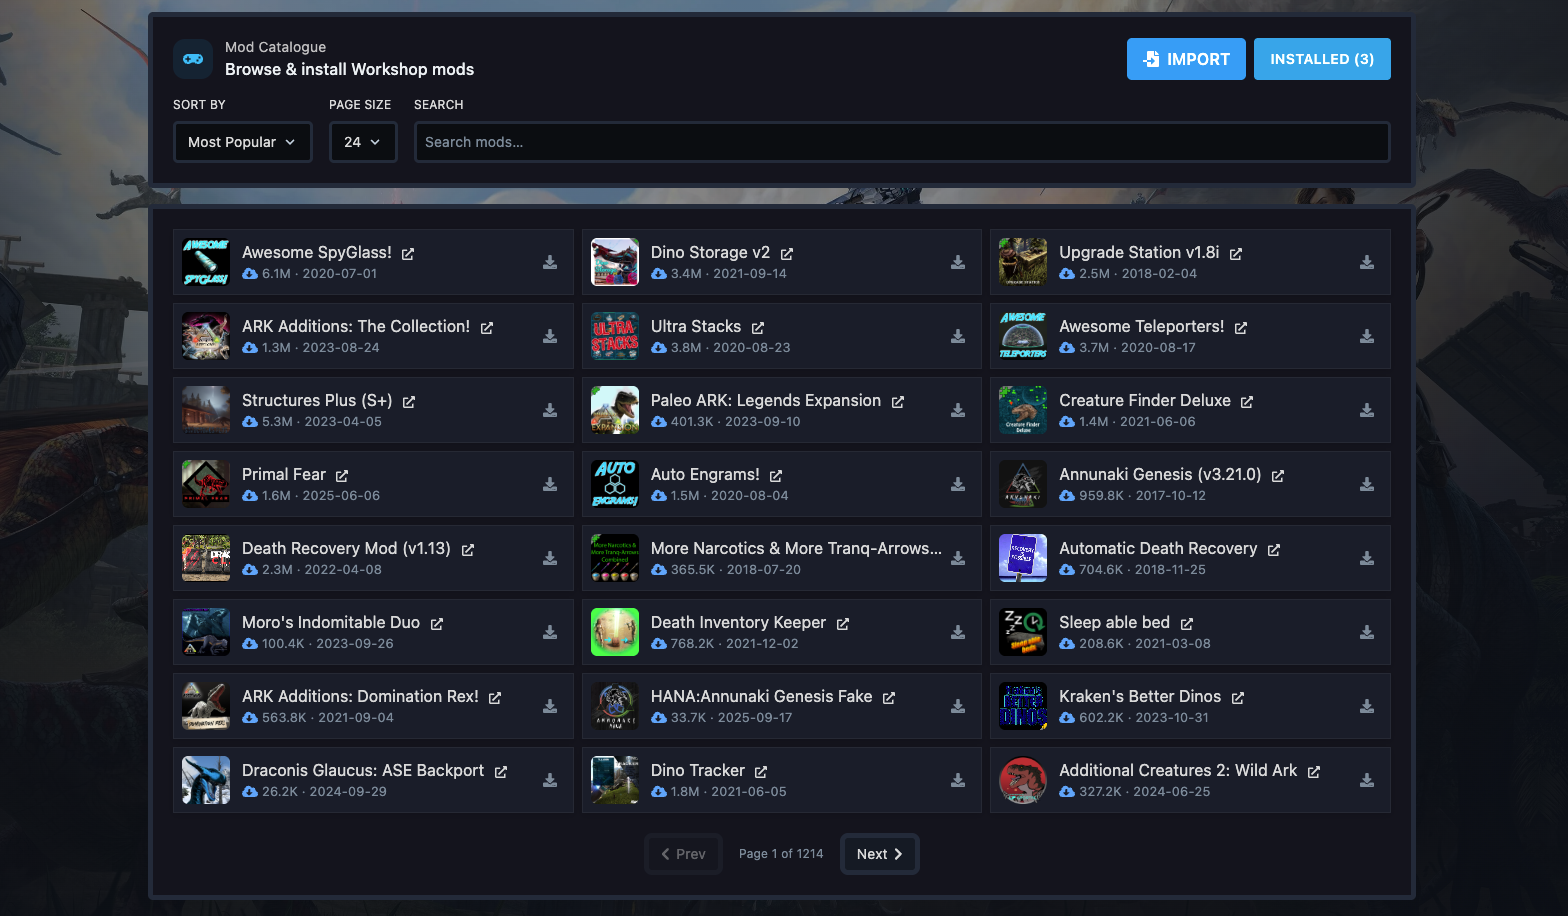This screenshot has width=1568, height=916.
Task: Download Structures Plus (S+) mod
Action: click(x=550, y=410)
